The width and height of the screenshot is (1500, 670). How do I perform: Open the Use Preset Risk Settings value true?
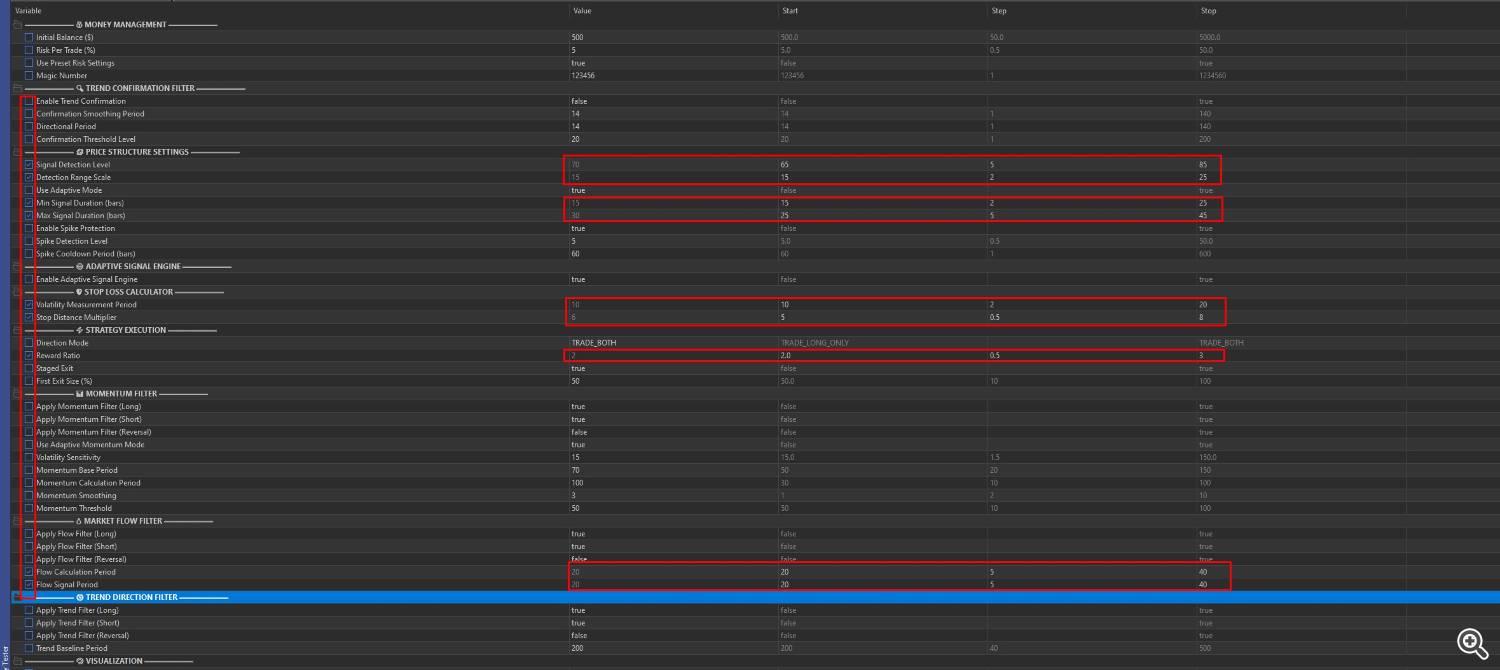pyautogui.click(x=578, y=63)
